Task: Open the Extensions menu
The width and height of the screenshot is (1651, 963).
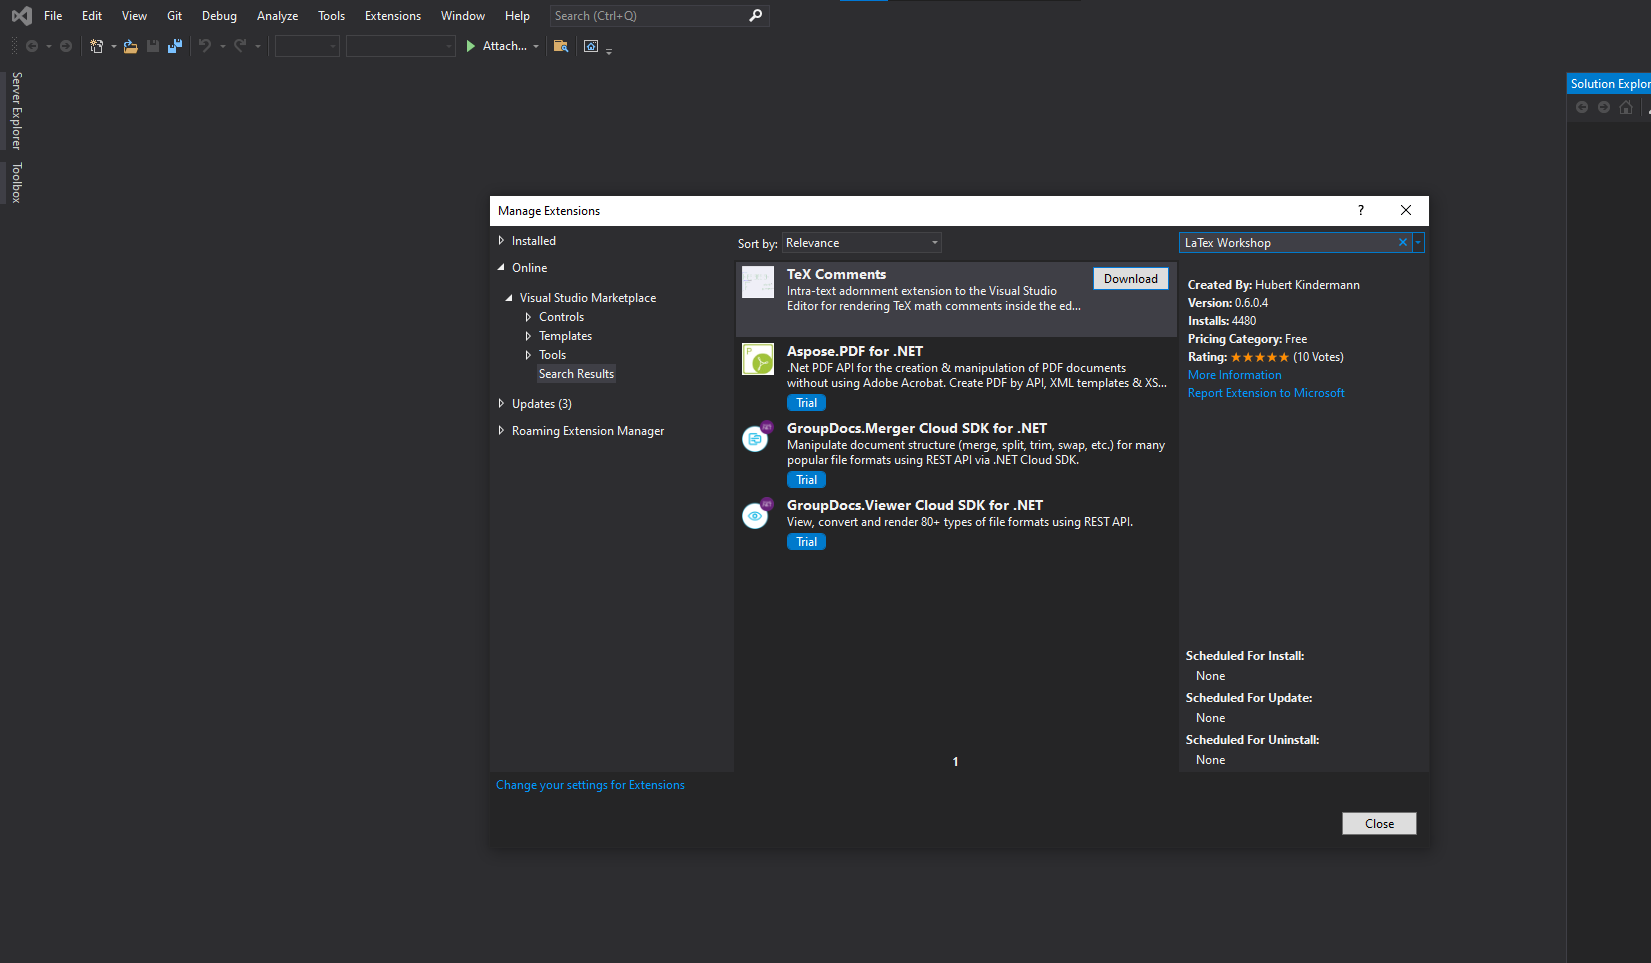Action: coord(393,15)
